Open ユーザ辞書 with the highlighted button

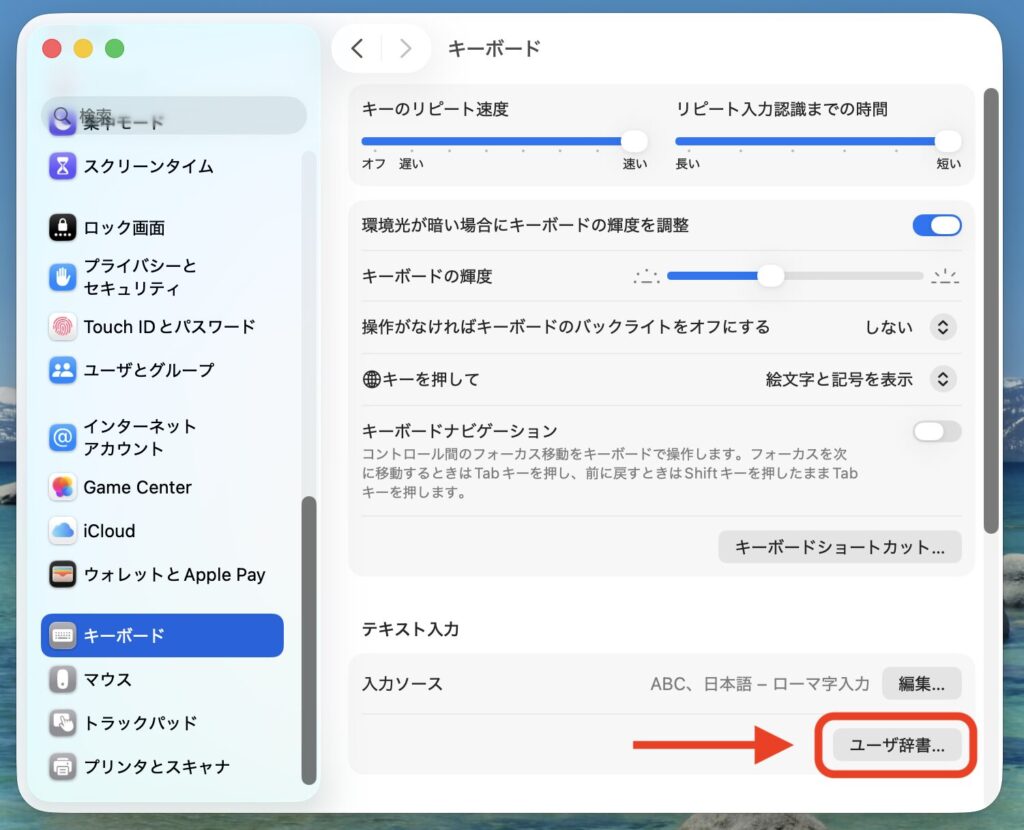point(896,745)
